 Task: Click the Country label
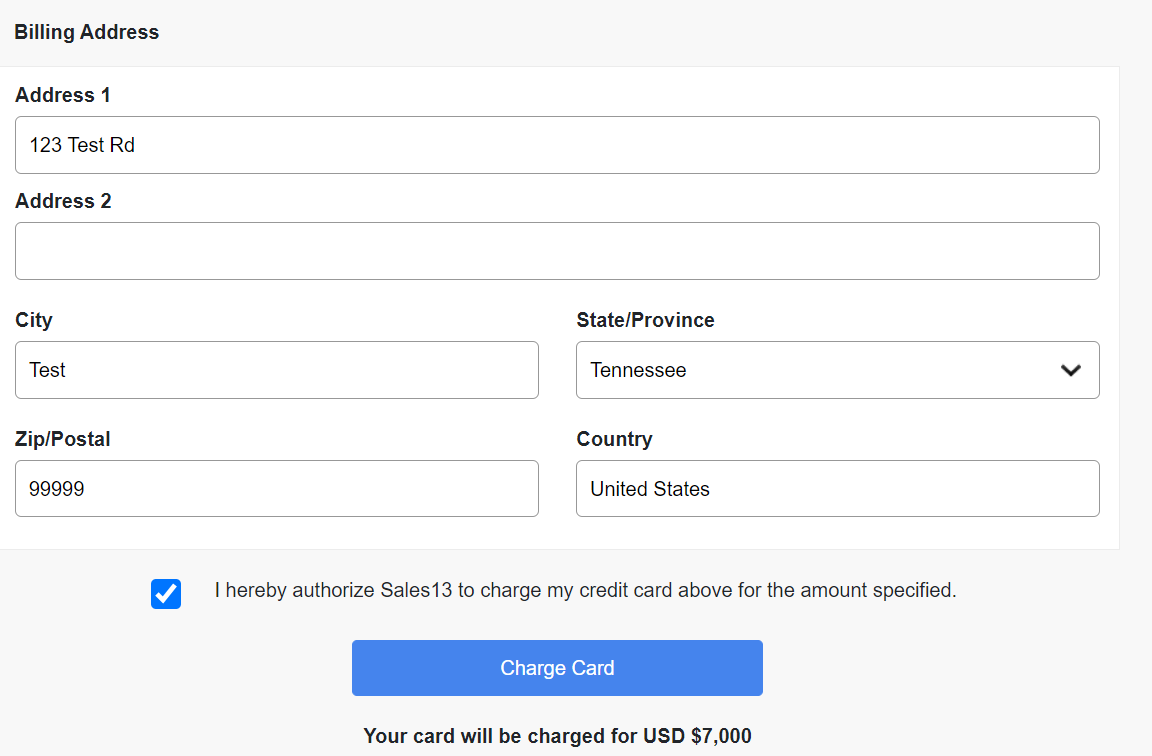click(614, 439)
